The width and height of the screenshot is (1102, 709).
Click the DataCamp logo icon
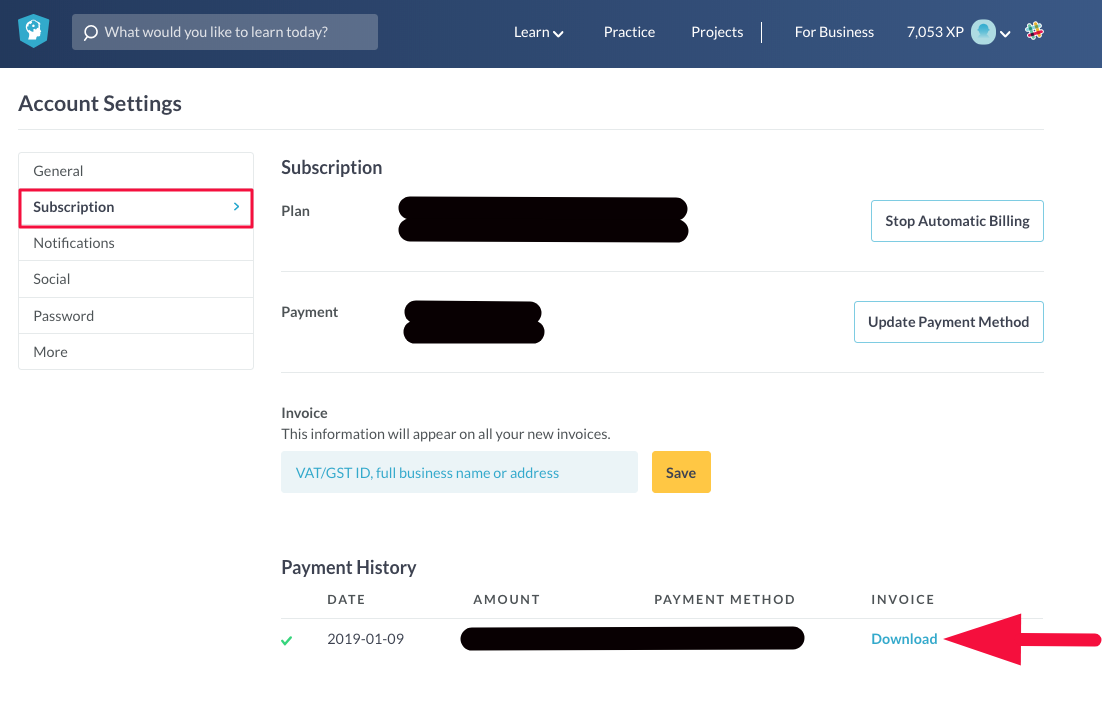click(x=34, y=32)
